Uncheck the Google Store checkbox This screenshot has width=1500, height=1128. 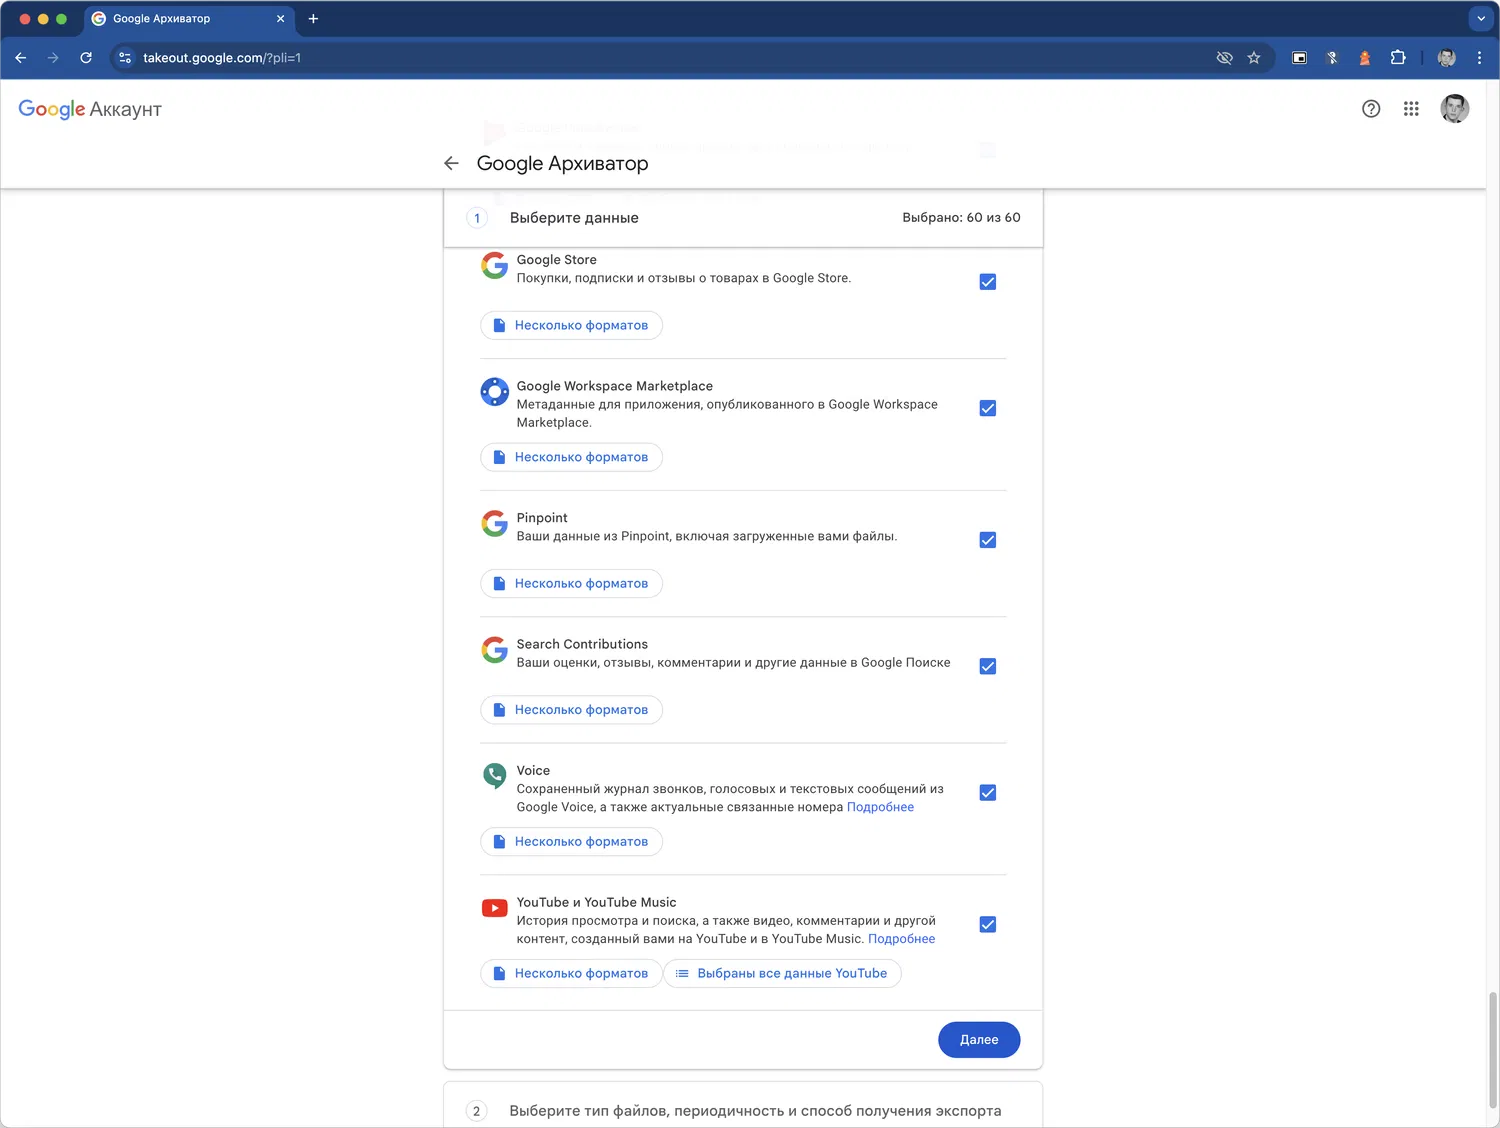[x=988, y=282]
